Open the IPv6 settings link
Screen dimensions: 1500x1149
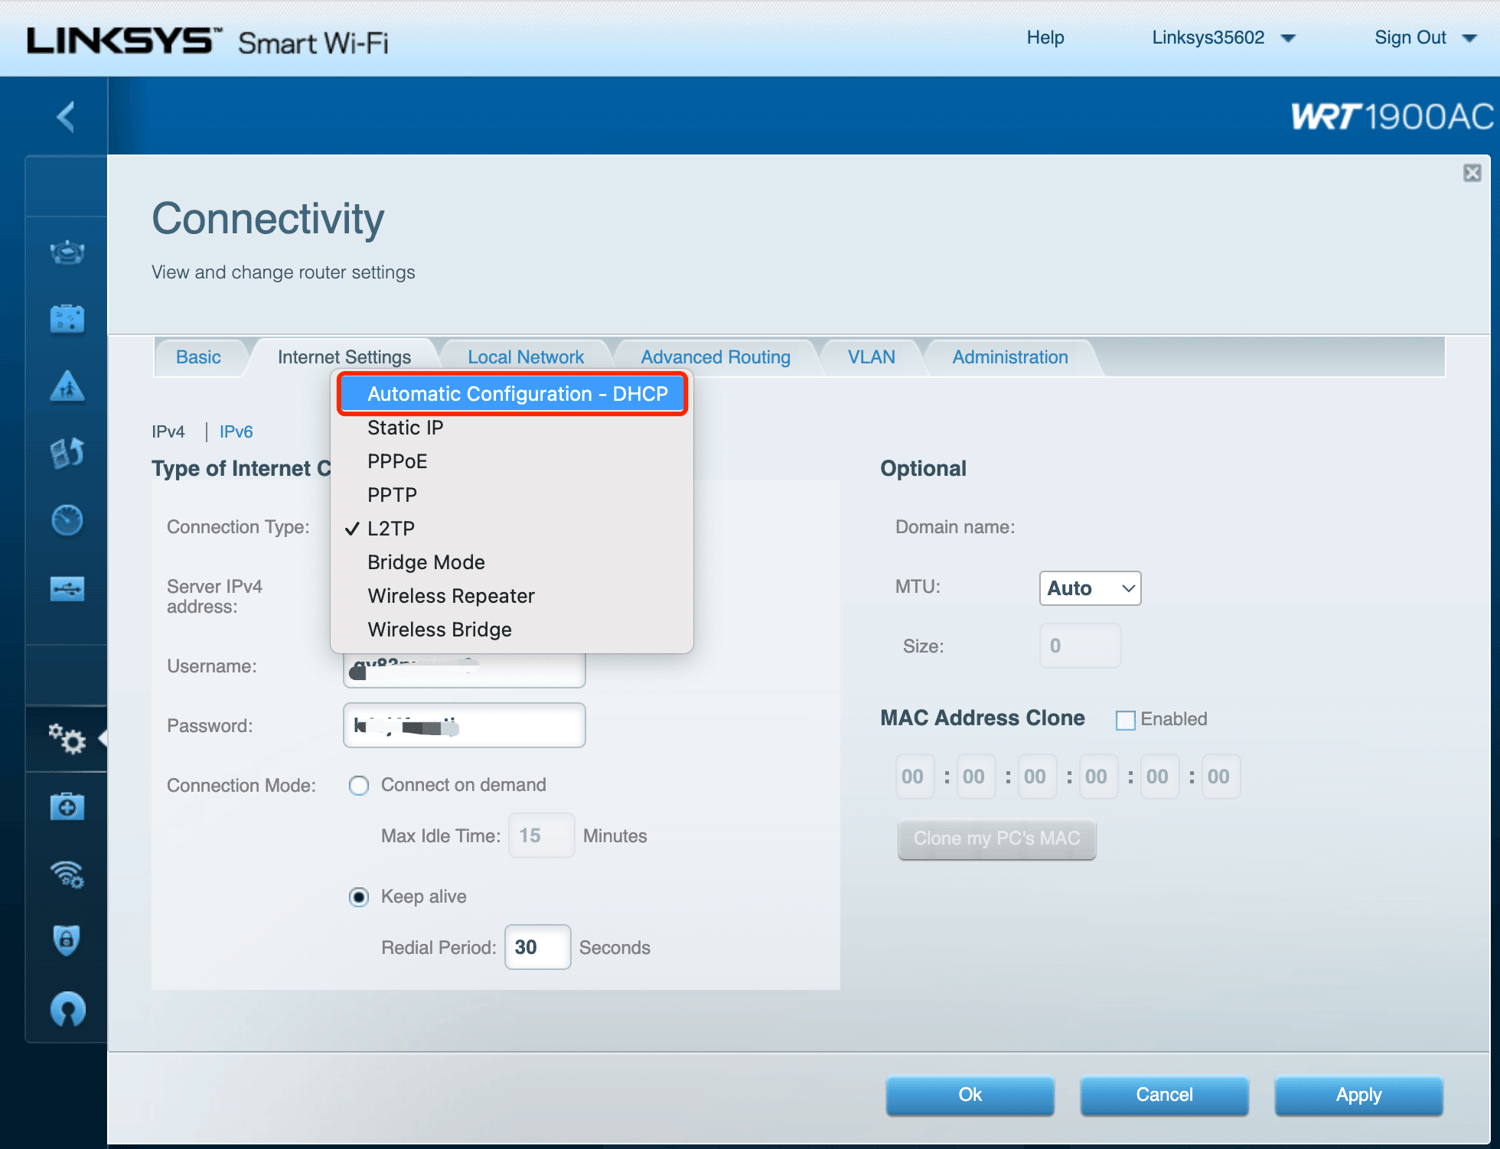236,432
